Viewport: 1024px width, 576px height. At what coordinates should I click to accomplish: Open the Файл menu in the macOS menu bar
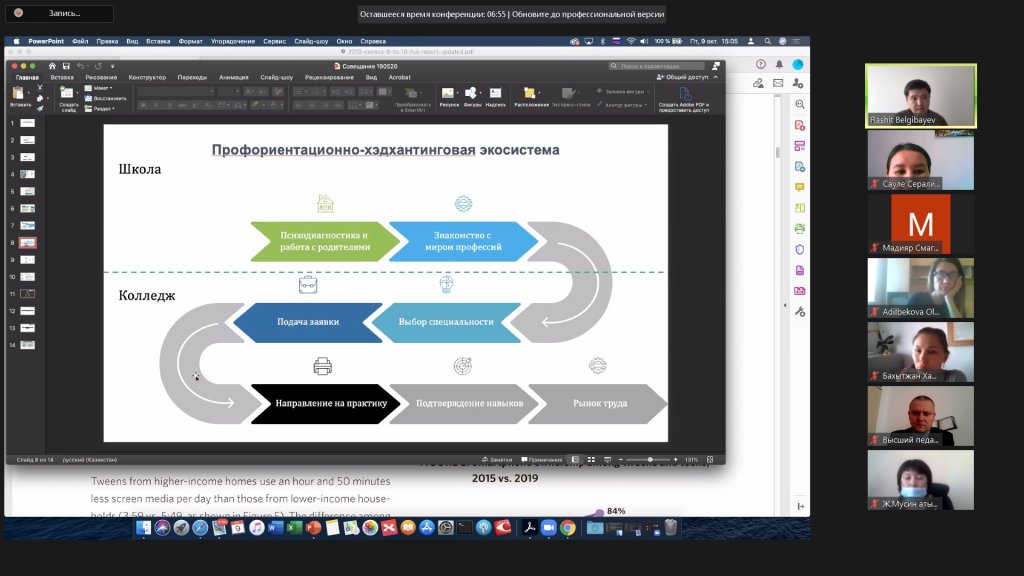(x=80, y=41)
